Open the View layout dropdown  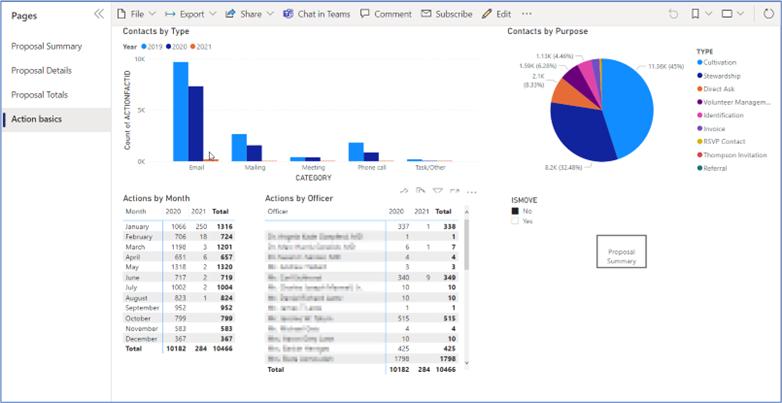733,14
